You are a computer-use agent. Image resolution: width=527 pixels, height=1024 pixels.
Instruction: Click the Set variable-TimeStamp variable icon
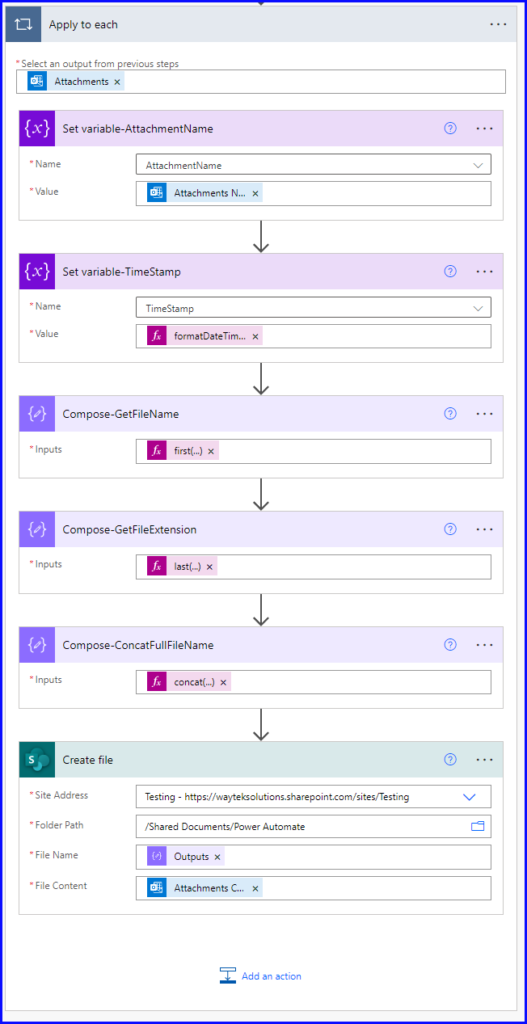point(35,272)
